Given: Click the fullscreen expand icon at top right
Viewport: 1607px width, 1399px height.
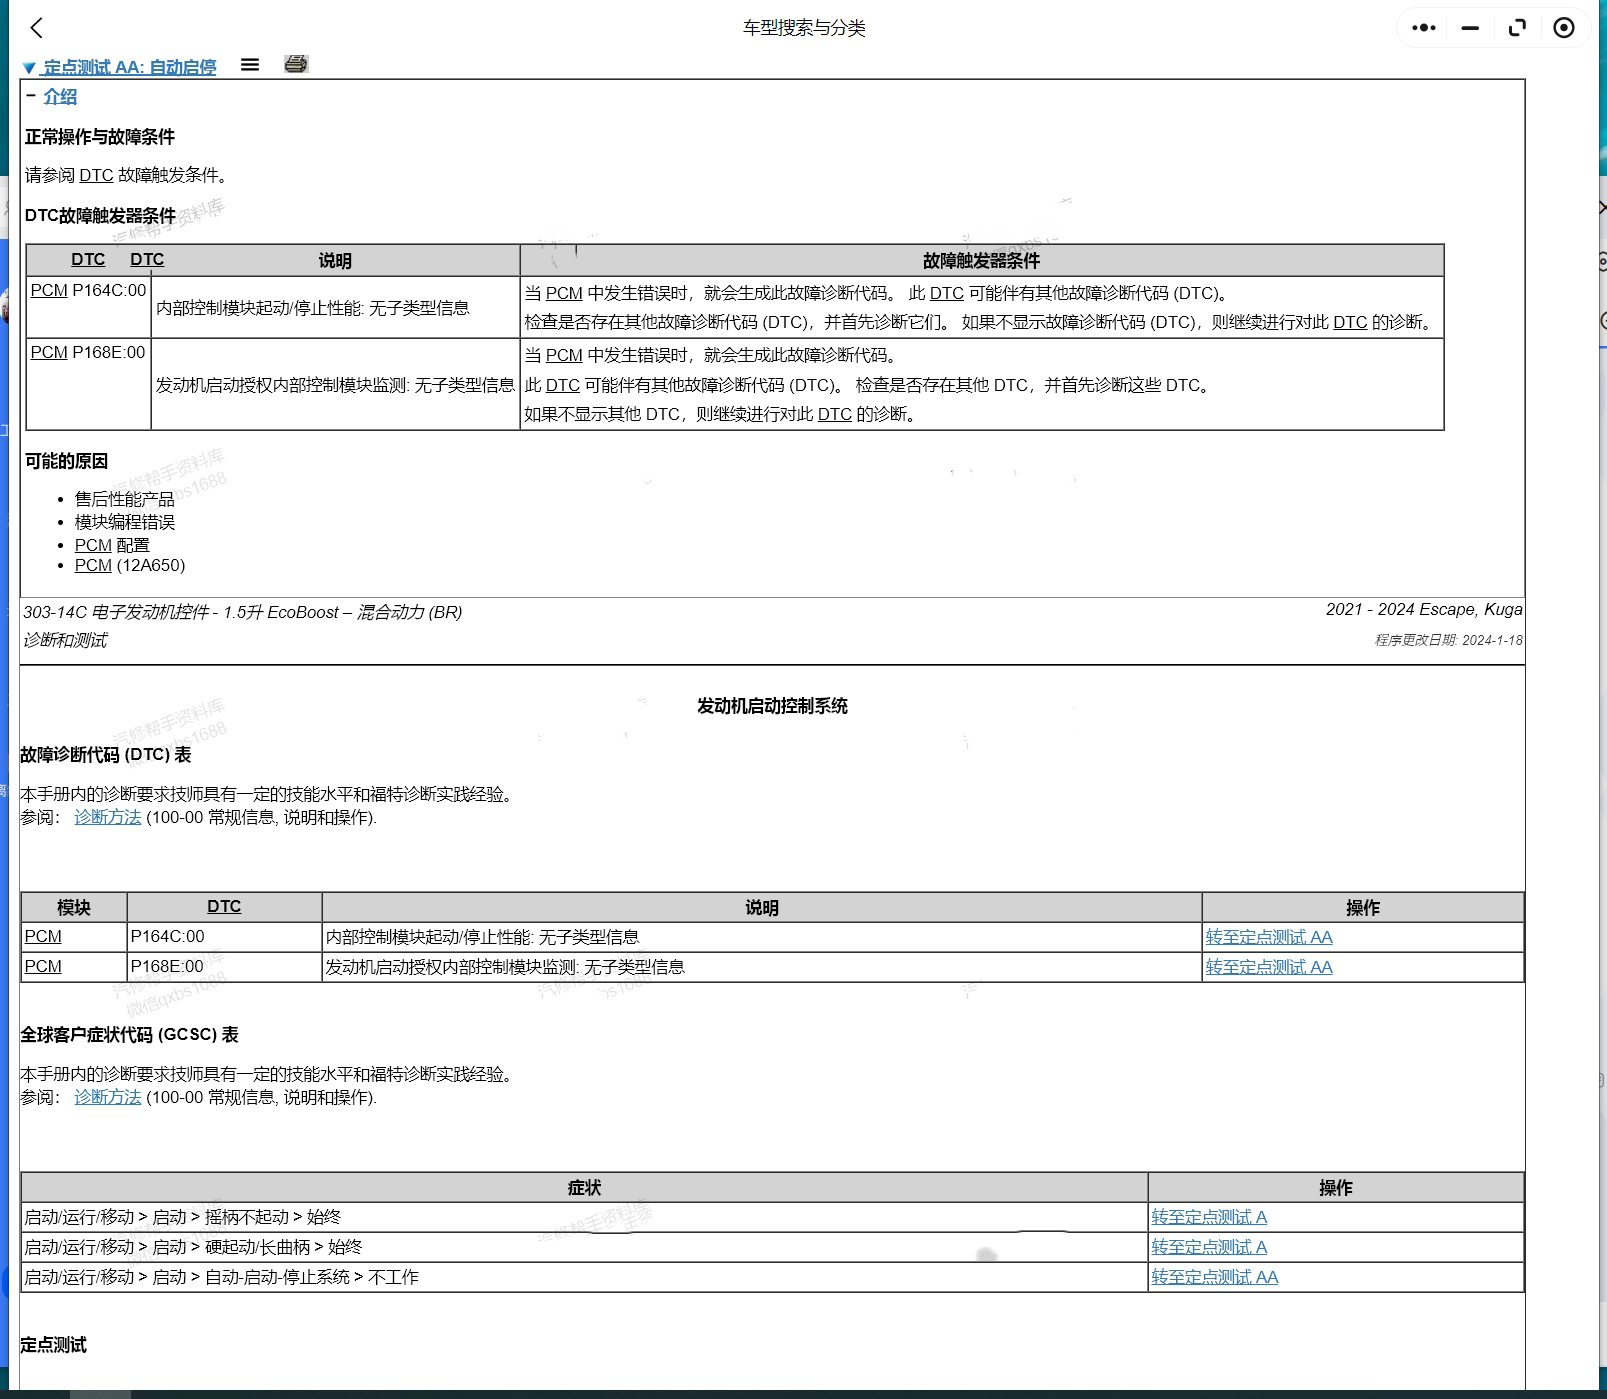Looking at the screenshot, I should pos(1516,28).
